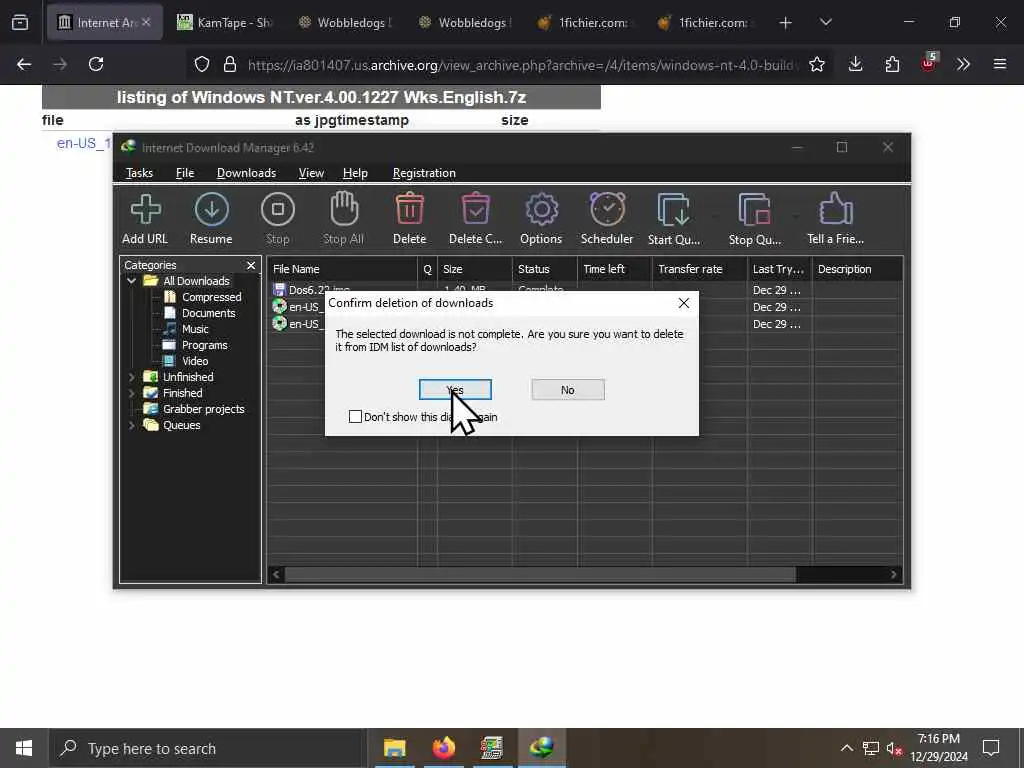This screenshot has height=768, width=1024.
Task: Open the Help menu in IDM
Action: click(x=355, y=173)
